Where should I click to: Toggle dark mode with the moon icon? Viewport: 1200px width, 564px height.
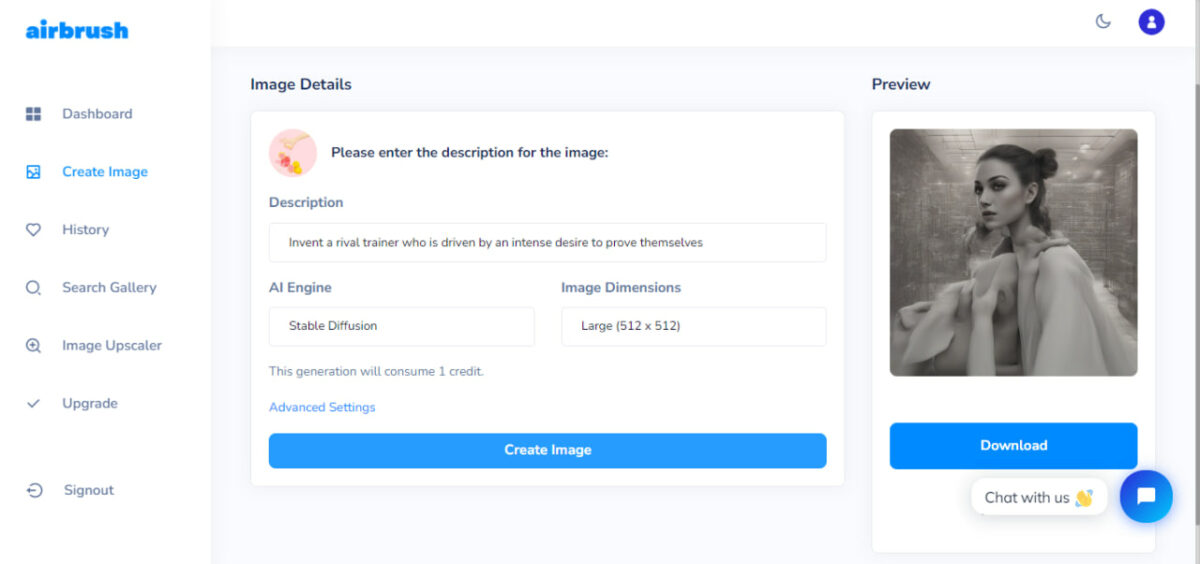pos(1104,21)
